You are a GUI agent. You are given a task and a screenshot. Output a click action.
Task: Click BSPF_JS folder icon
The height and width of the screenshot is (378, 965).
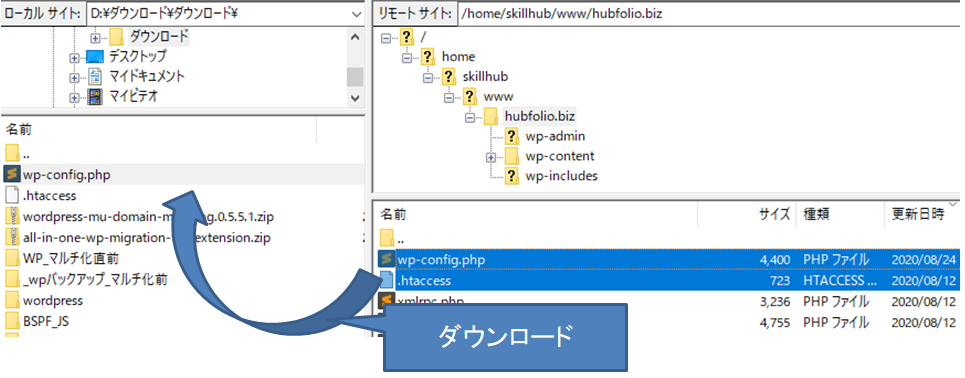coord(12,322)
